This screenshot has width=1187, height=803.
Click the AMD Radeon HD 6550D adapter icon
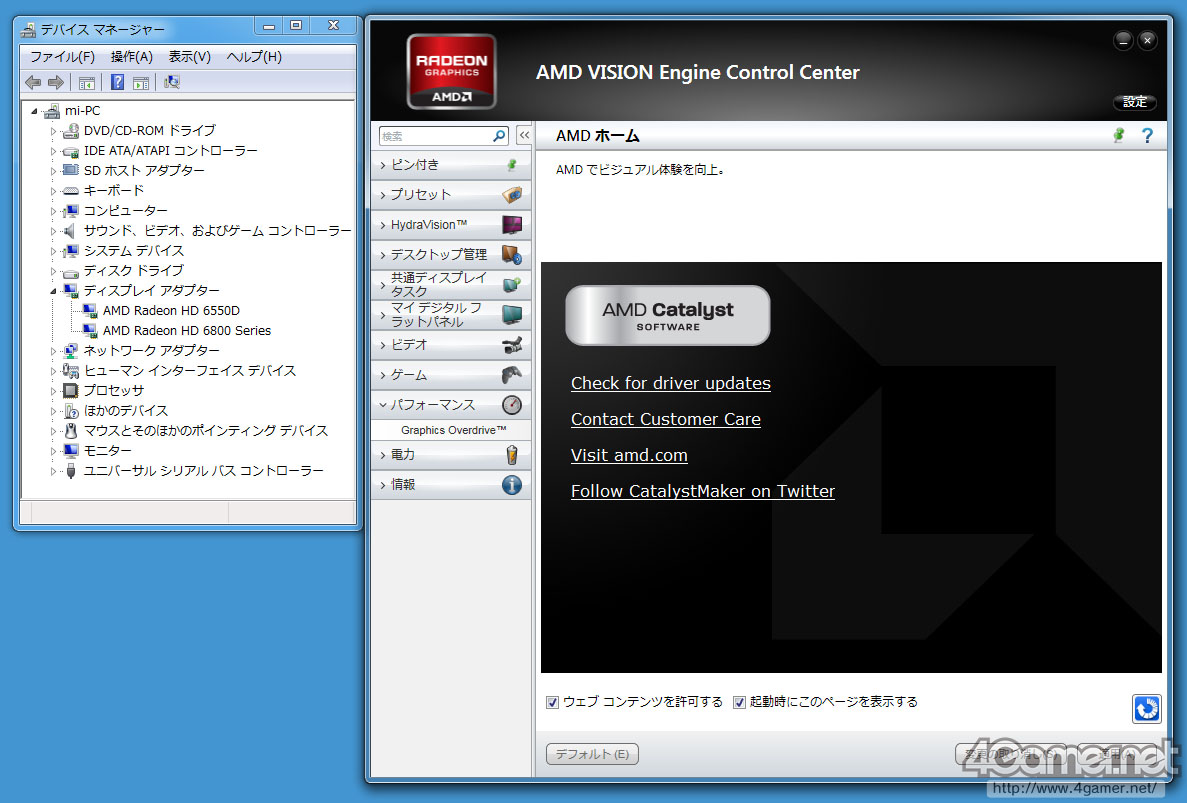pos(90,311)
